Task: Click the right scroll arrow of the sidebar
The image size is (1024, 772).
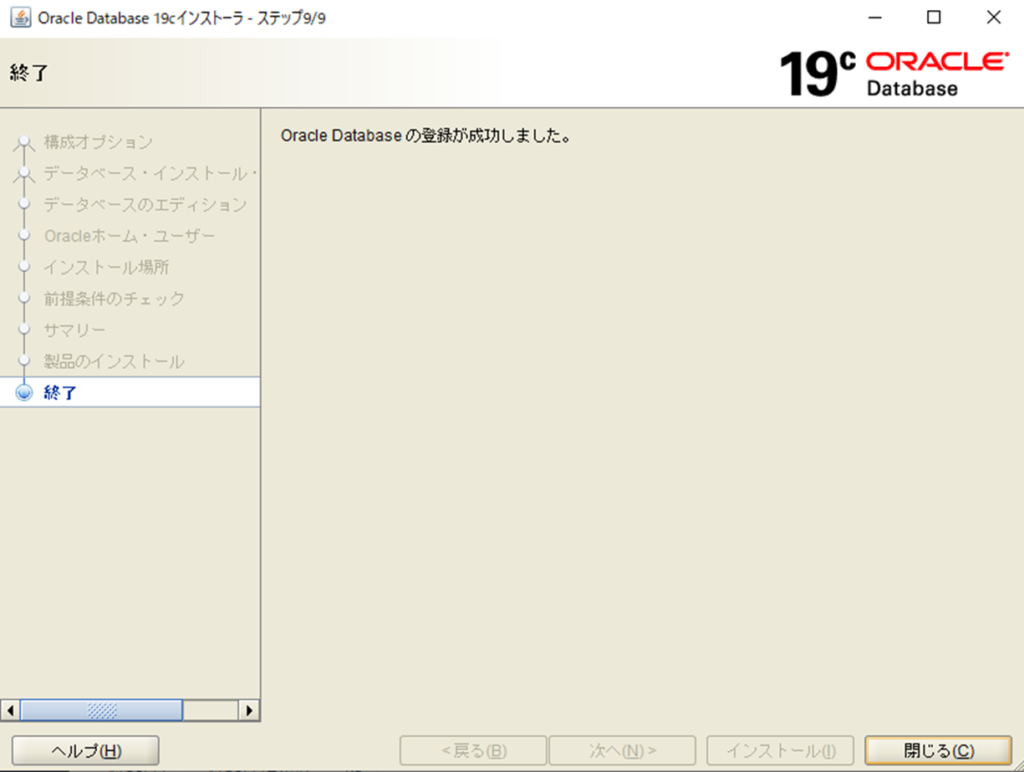Action: point(250,710)
